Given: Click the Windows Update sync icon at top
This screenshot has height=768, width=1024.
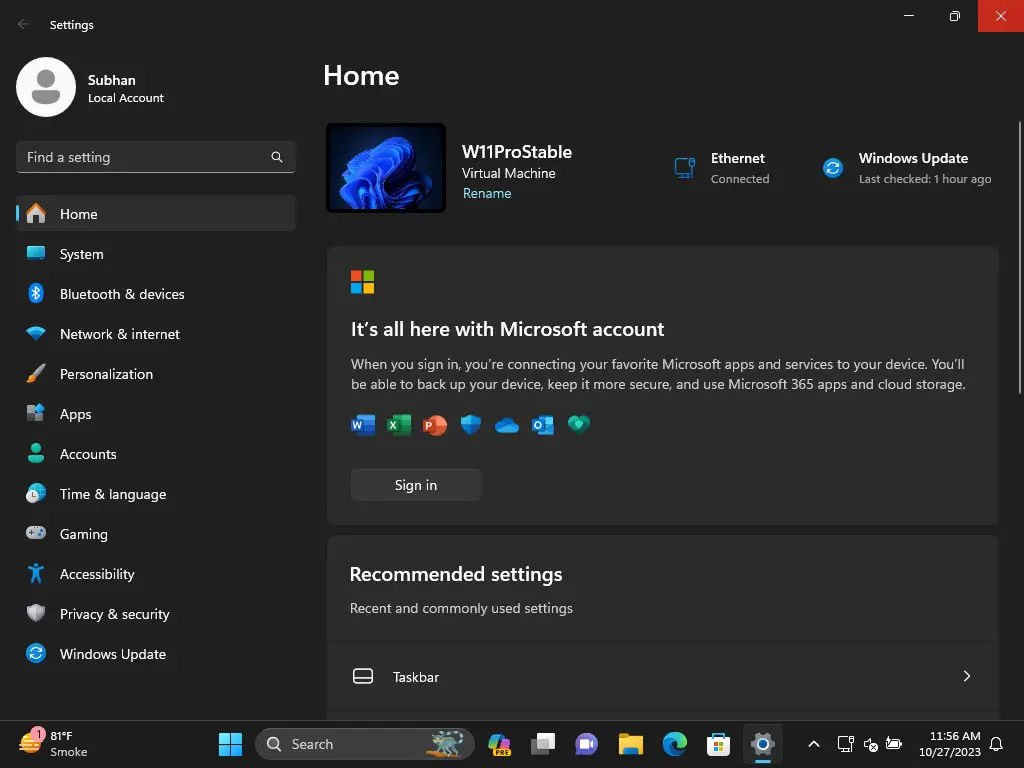Looking at the screenshot, I should pyautogui.click(x=833, y=168).
